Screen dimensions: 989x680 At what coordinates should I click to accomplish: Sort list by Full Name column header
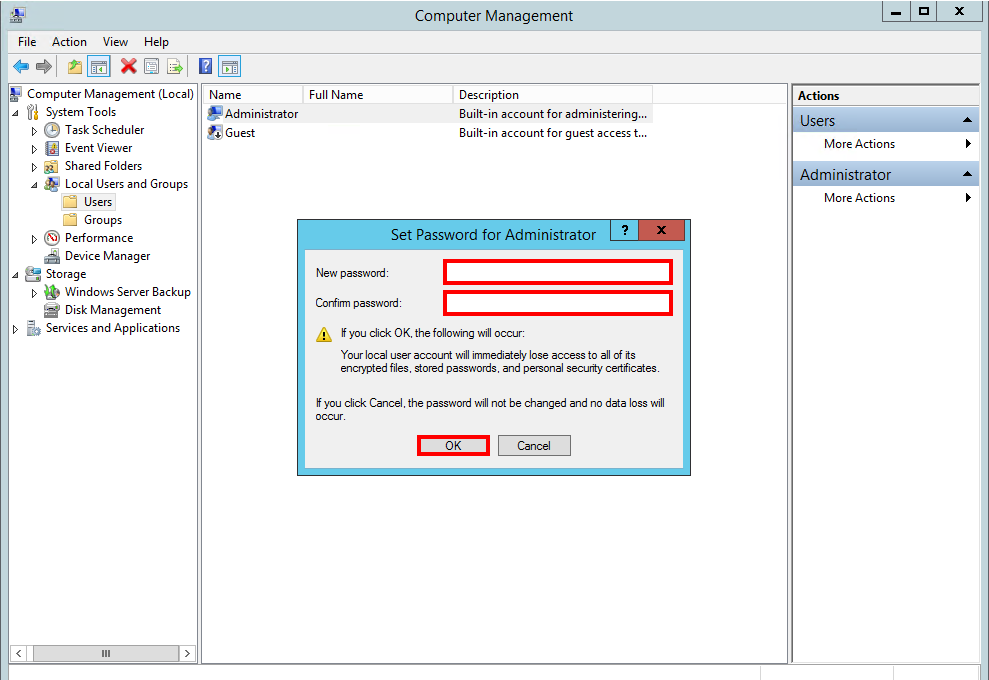point(378,95)
